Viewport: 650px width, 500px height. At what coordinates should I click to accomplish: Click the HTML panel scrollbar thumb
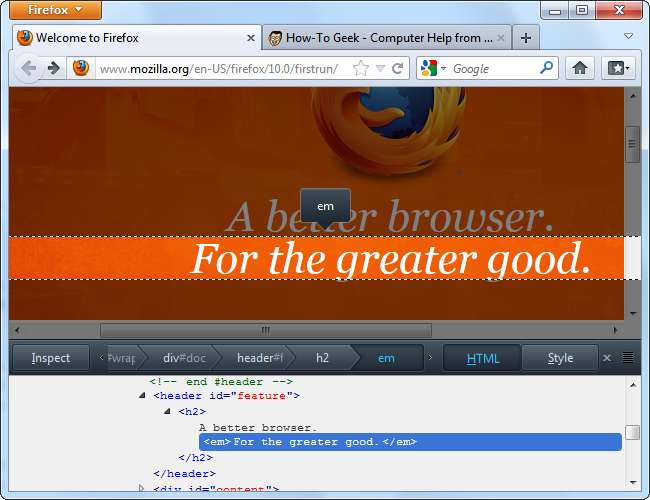pos(633,432)
